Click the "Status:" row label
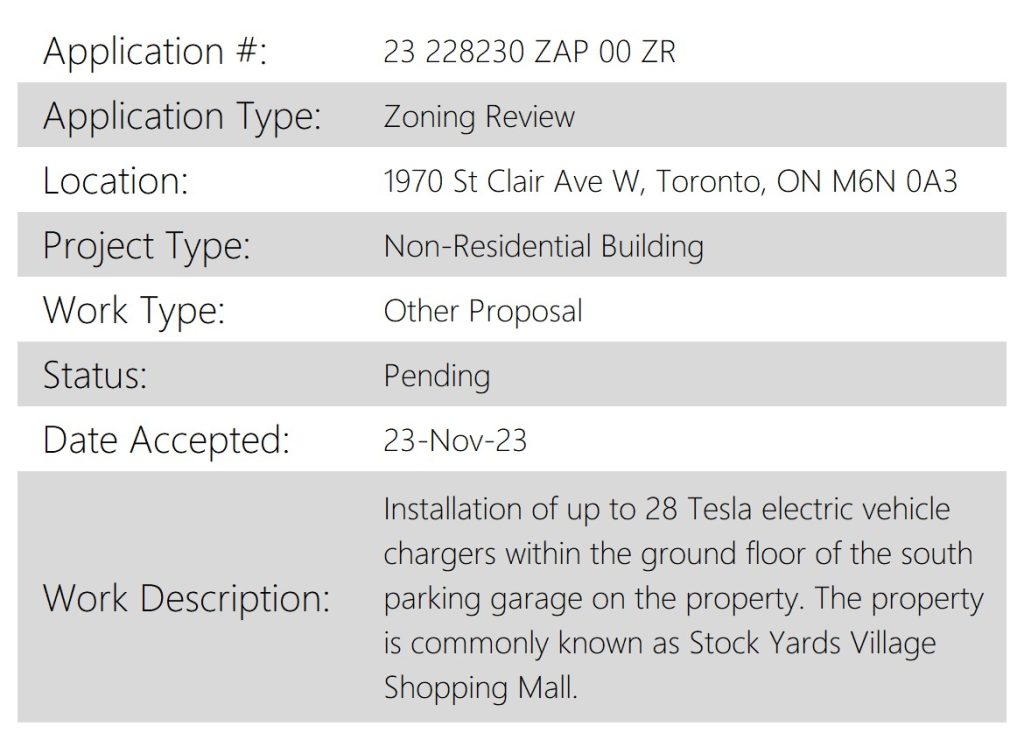This screenshot has width=1024, height=740. (95, 375)
